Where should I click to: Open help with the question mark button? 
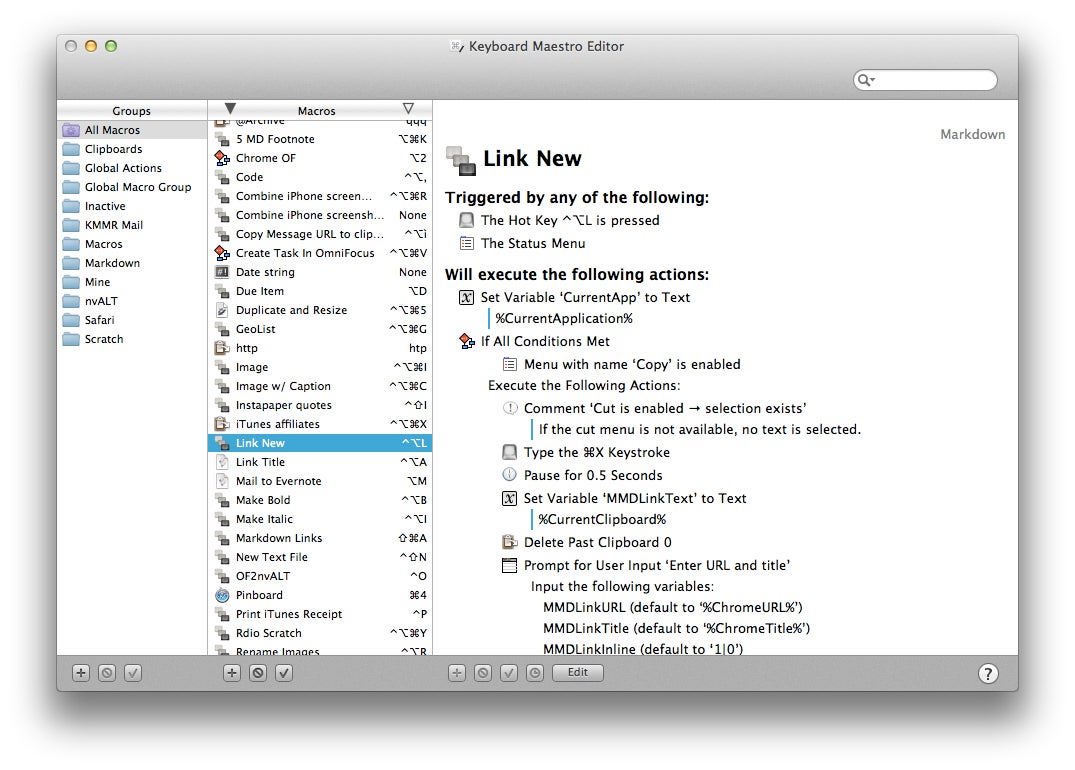(987, 673)
